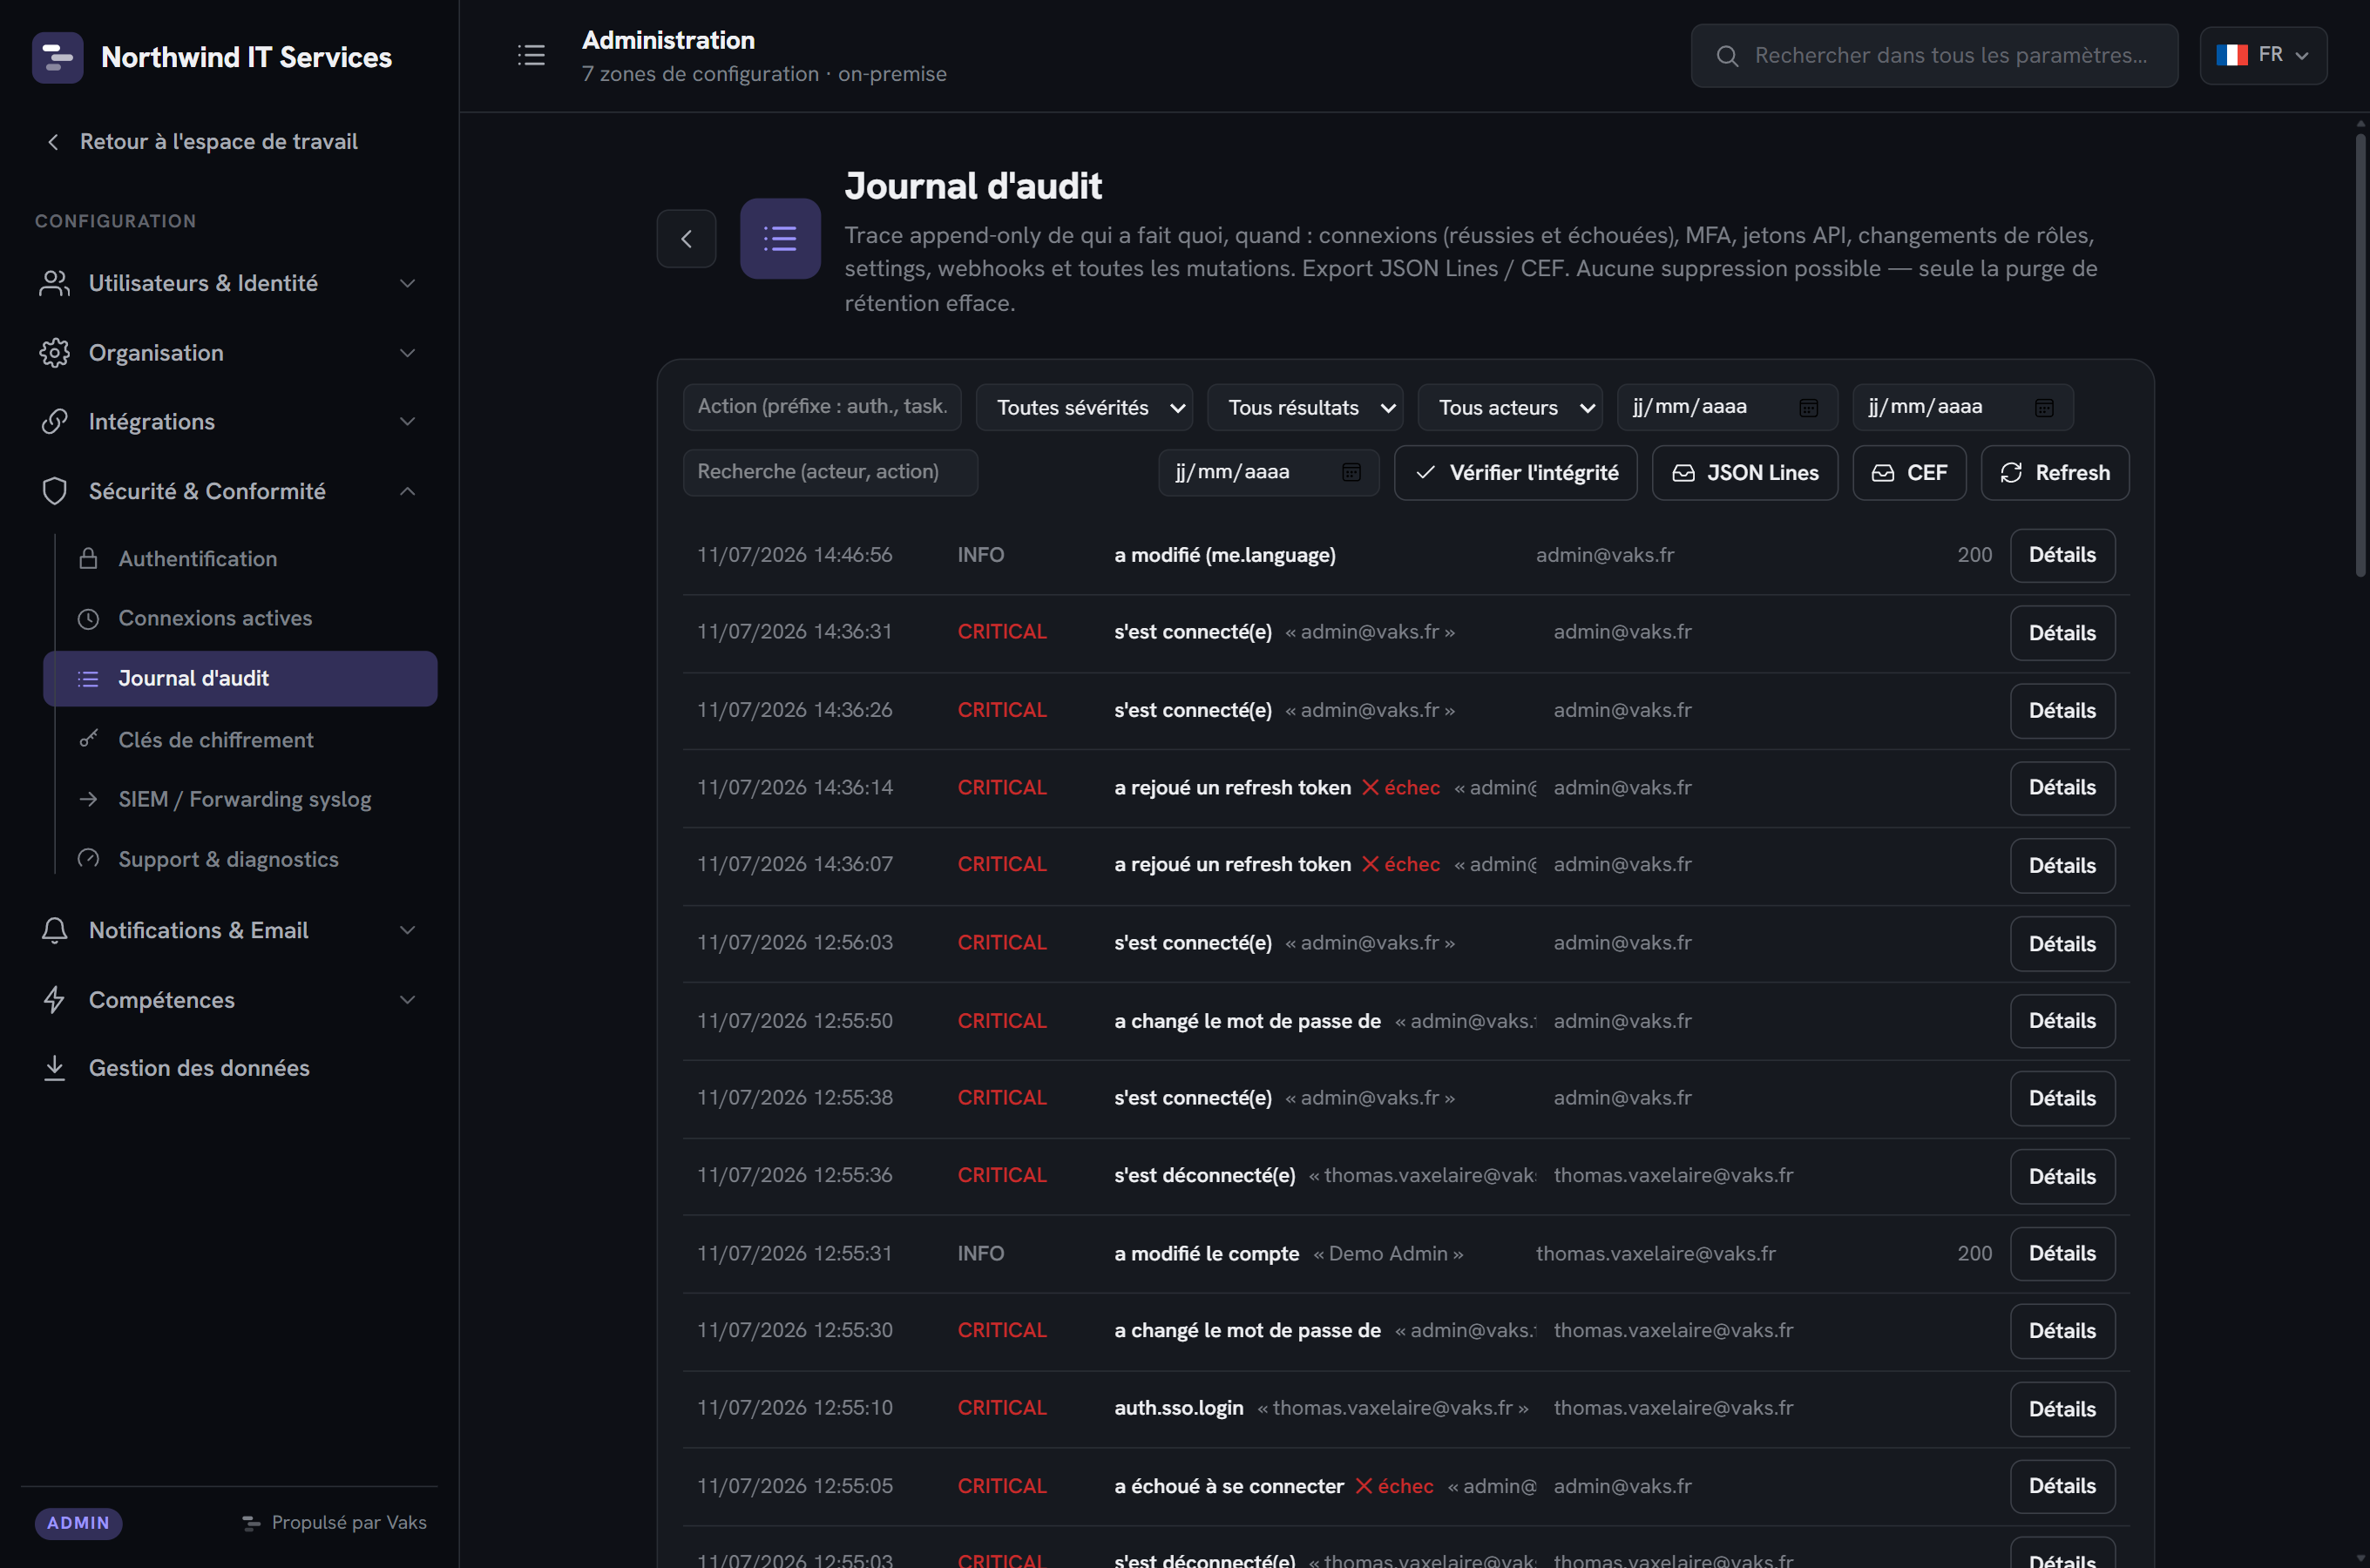The height and width of the screenshot is (1568, 2370).
Task: Export logs as JSON Lines
Action: 1744,472
